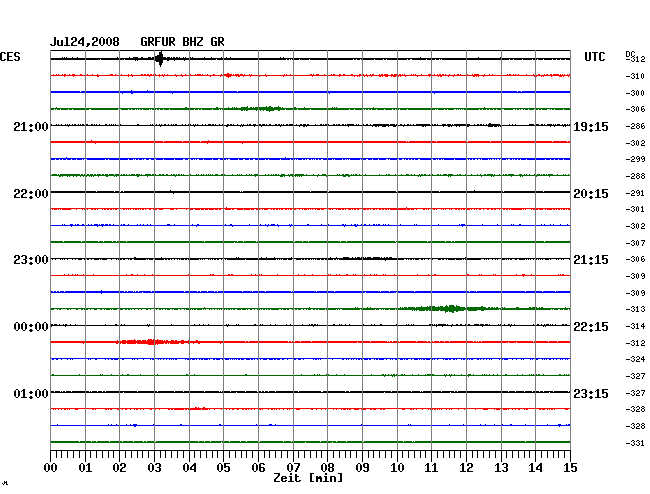The height and width of the screenshot is (494, 650).
Task: Select the 20:15 UTC time label
Action: tap(591, 194)
